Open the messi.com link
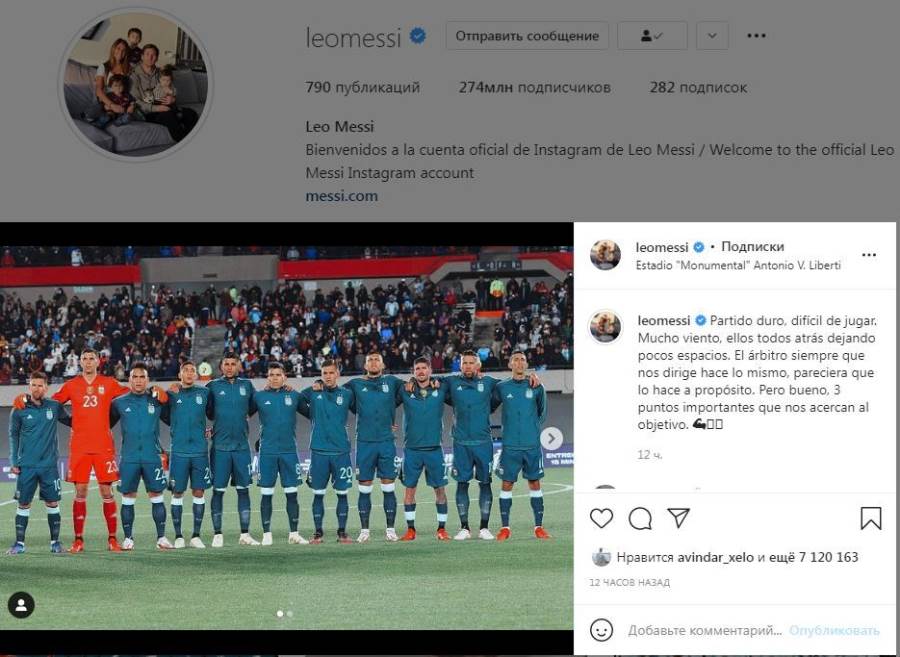 341,196
